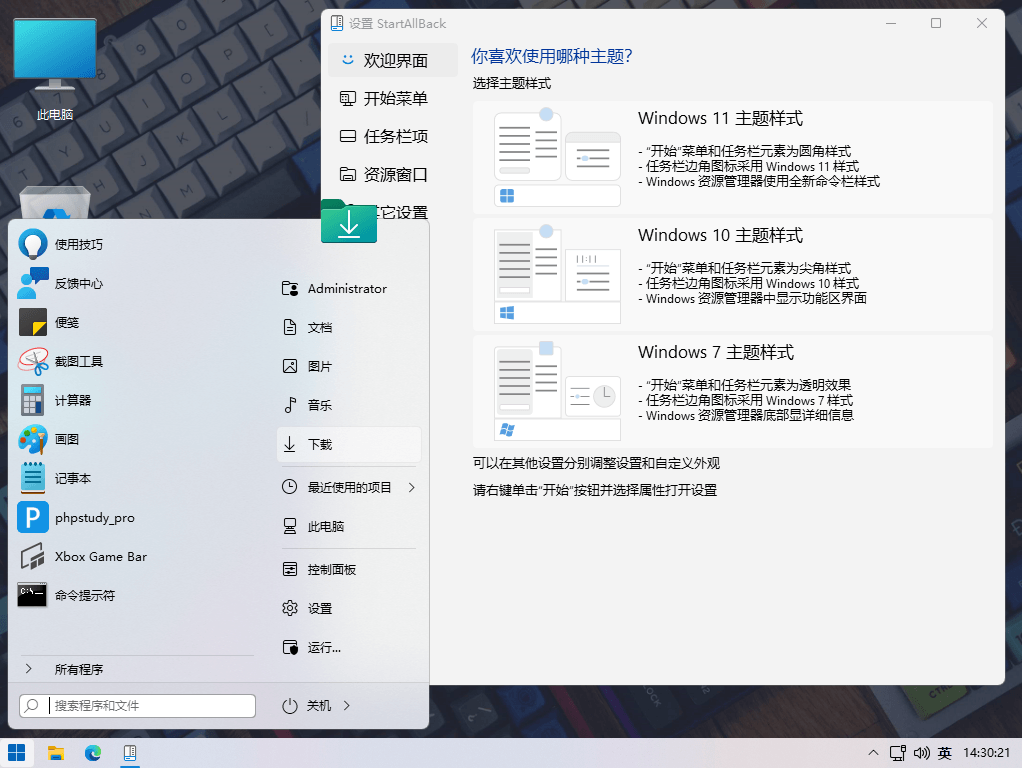Click the 控制面板 control panel icon
Image resolution: width=1022 pixels, height=768 pixels.
tap(290, 570)
